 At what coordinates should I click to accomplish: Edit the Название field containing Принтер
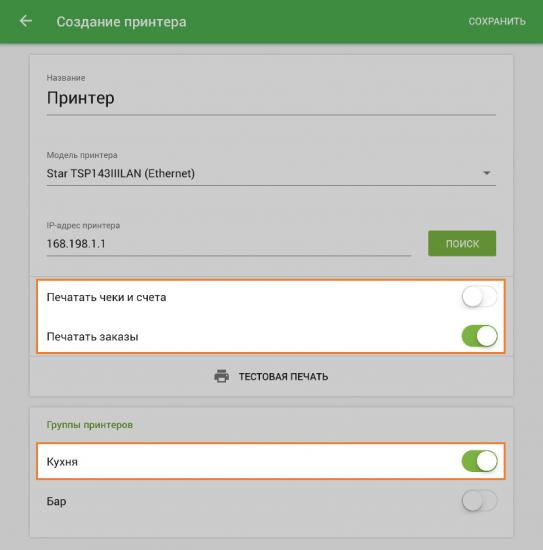click(271, 99)
